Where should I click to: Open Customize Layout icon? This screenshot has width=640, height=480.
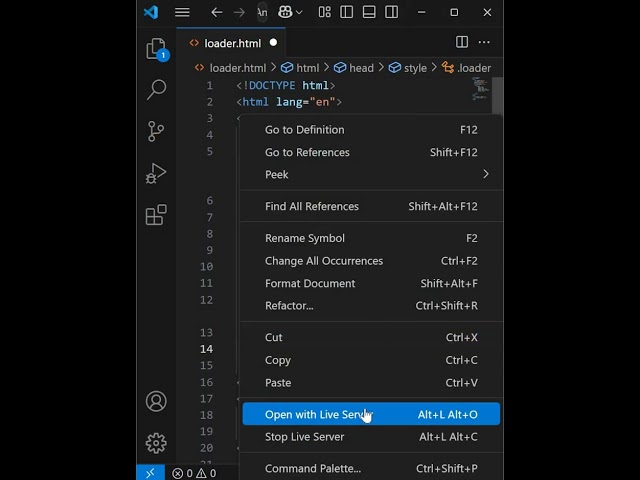tap(324, 12)
